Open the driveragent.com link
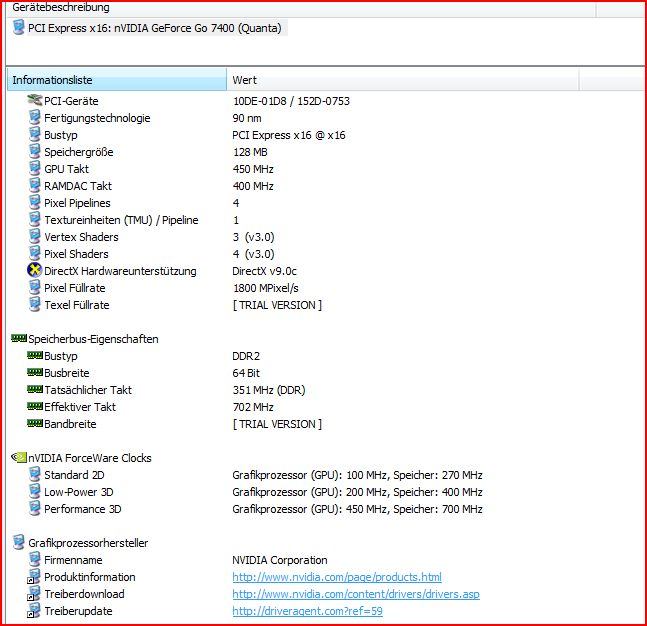Screen dimensions: 647x626 click(x=307, y=611)
